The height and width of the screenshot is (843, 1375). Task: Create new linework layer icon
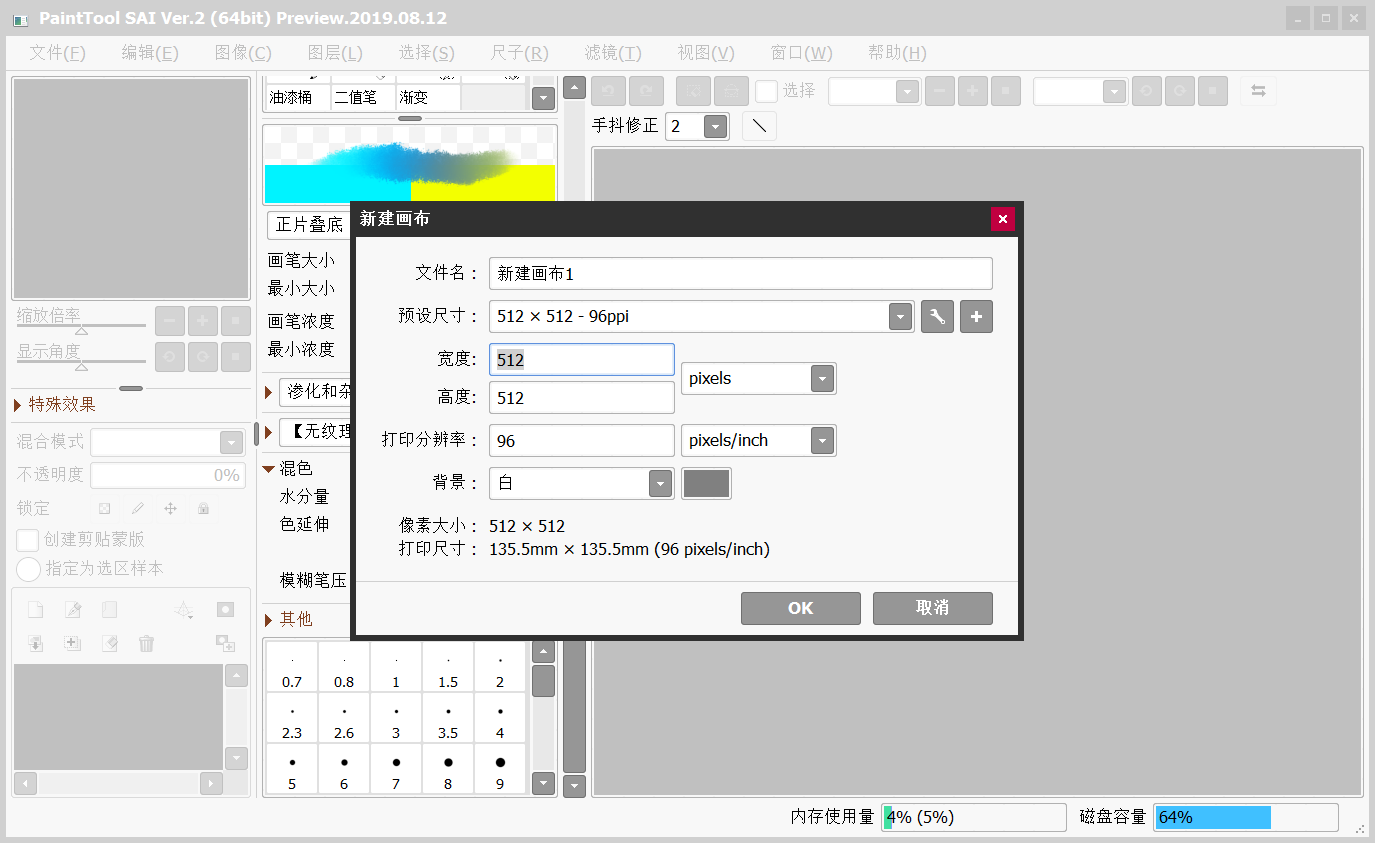tap(72, 610)
